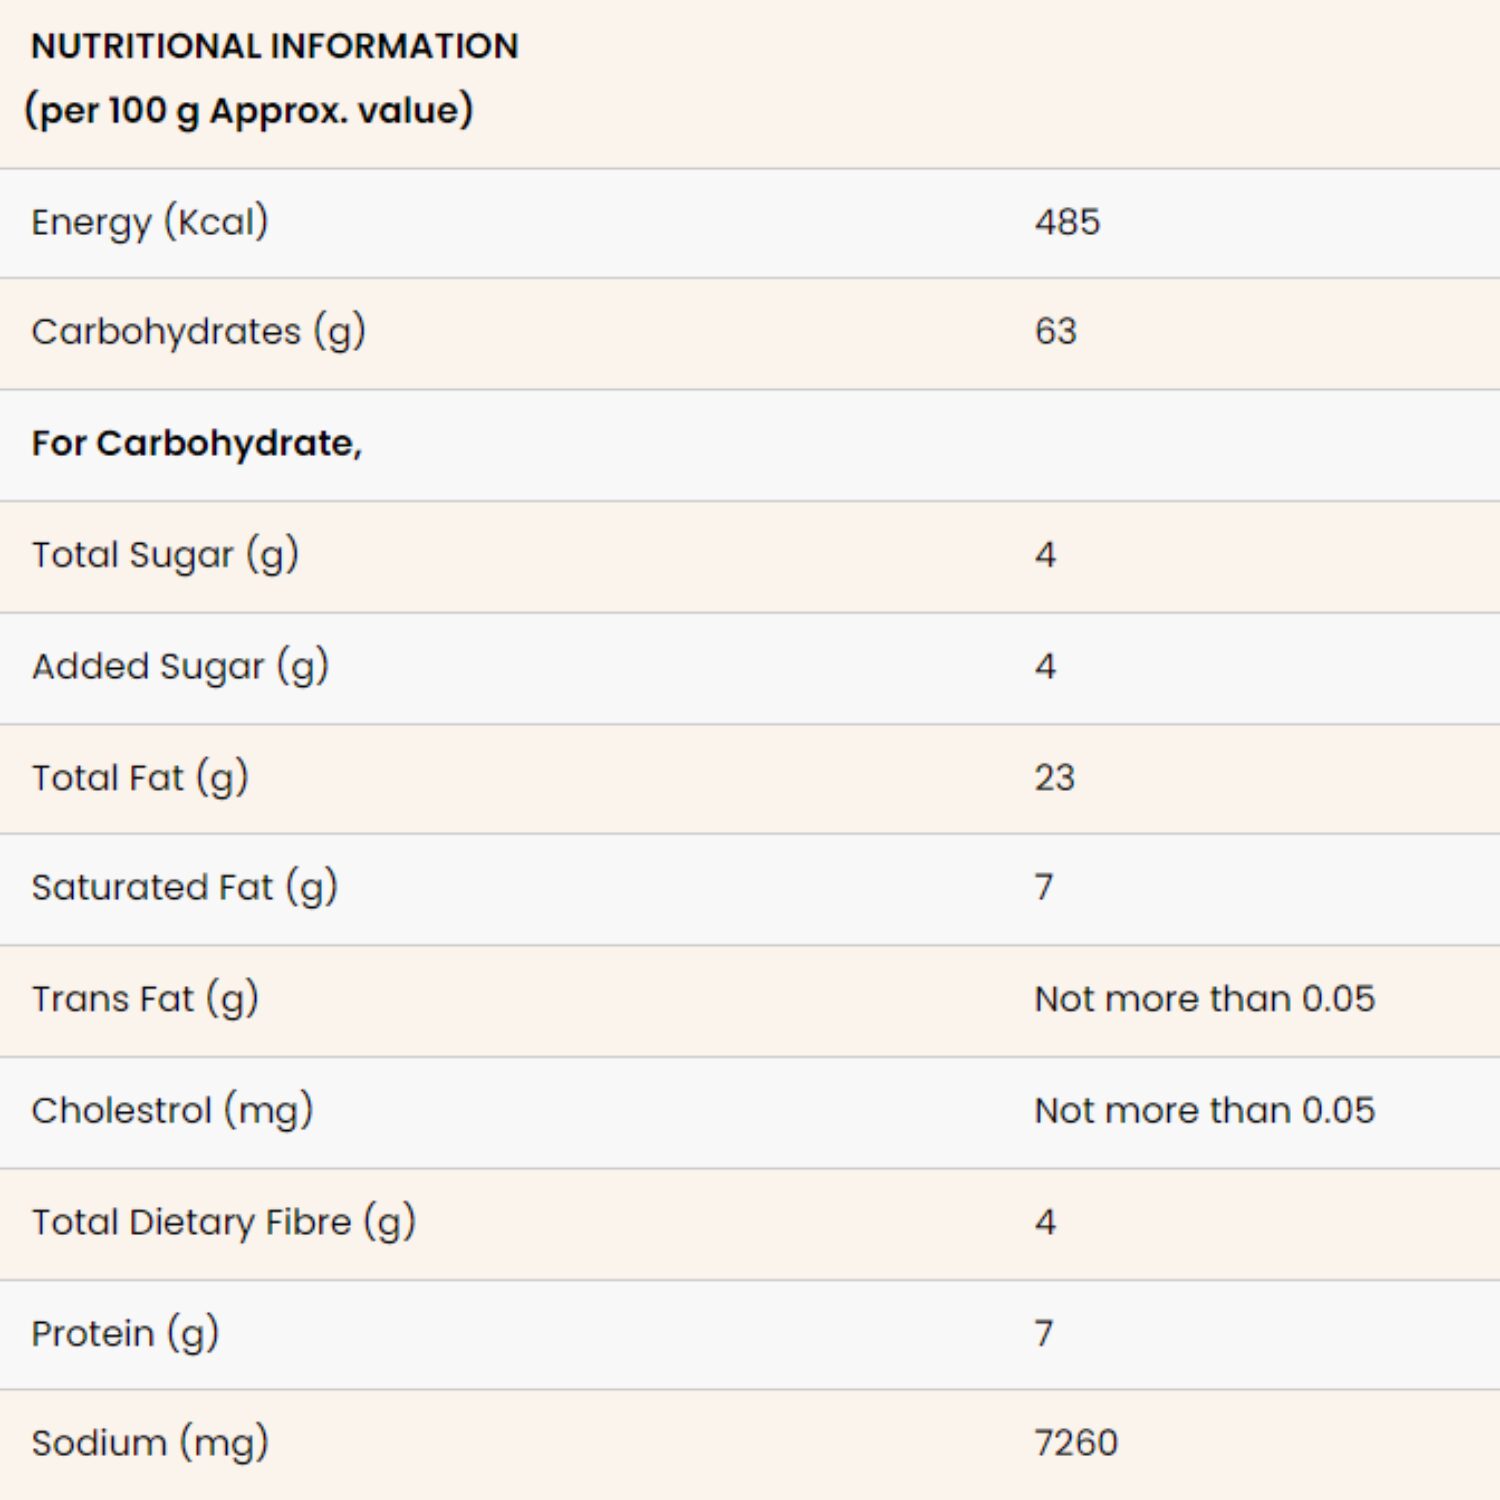Image resolution: width=1500 pixels, height=1500 pixels.
Task: Click the Added Sugar value 4
Action: pos(1045,666)
